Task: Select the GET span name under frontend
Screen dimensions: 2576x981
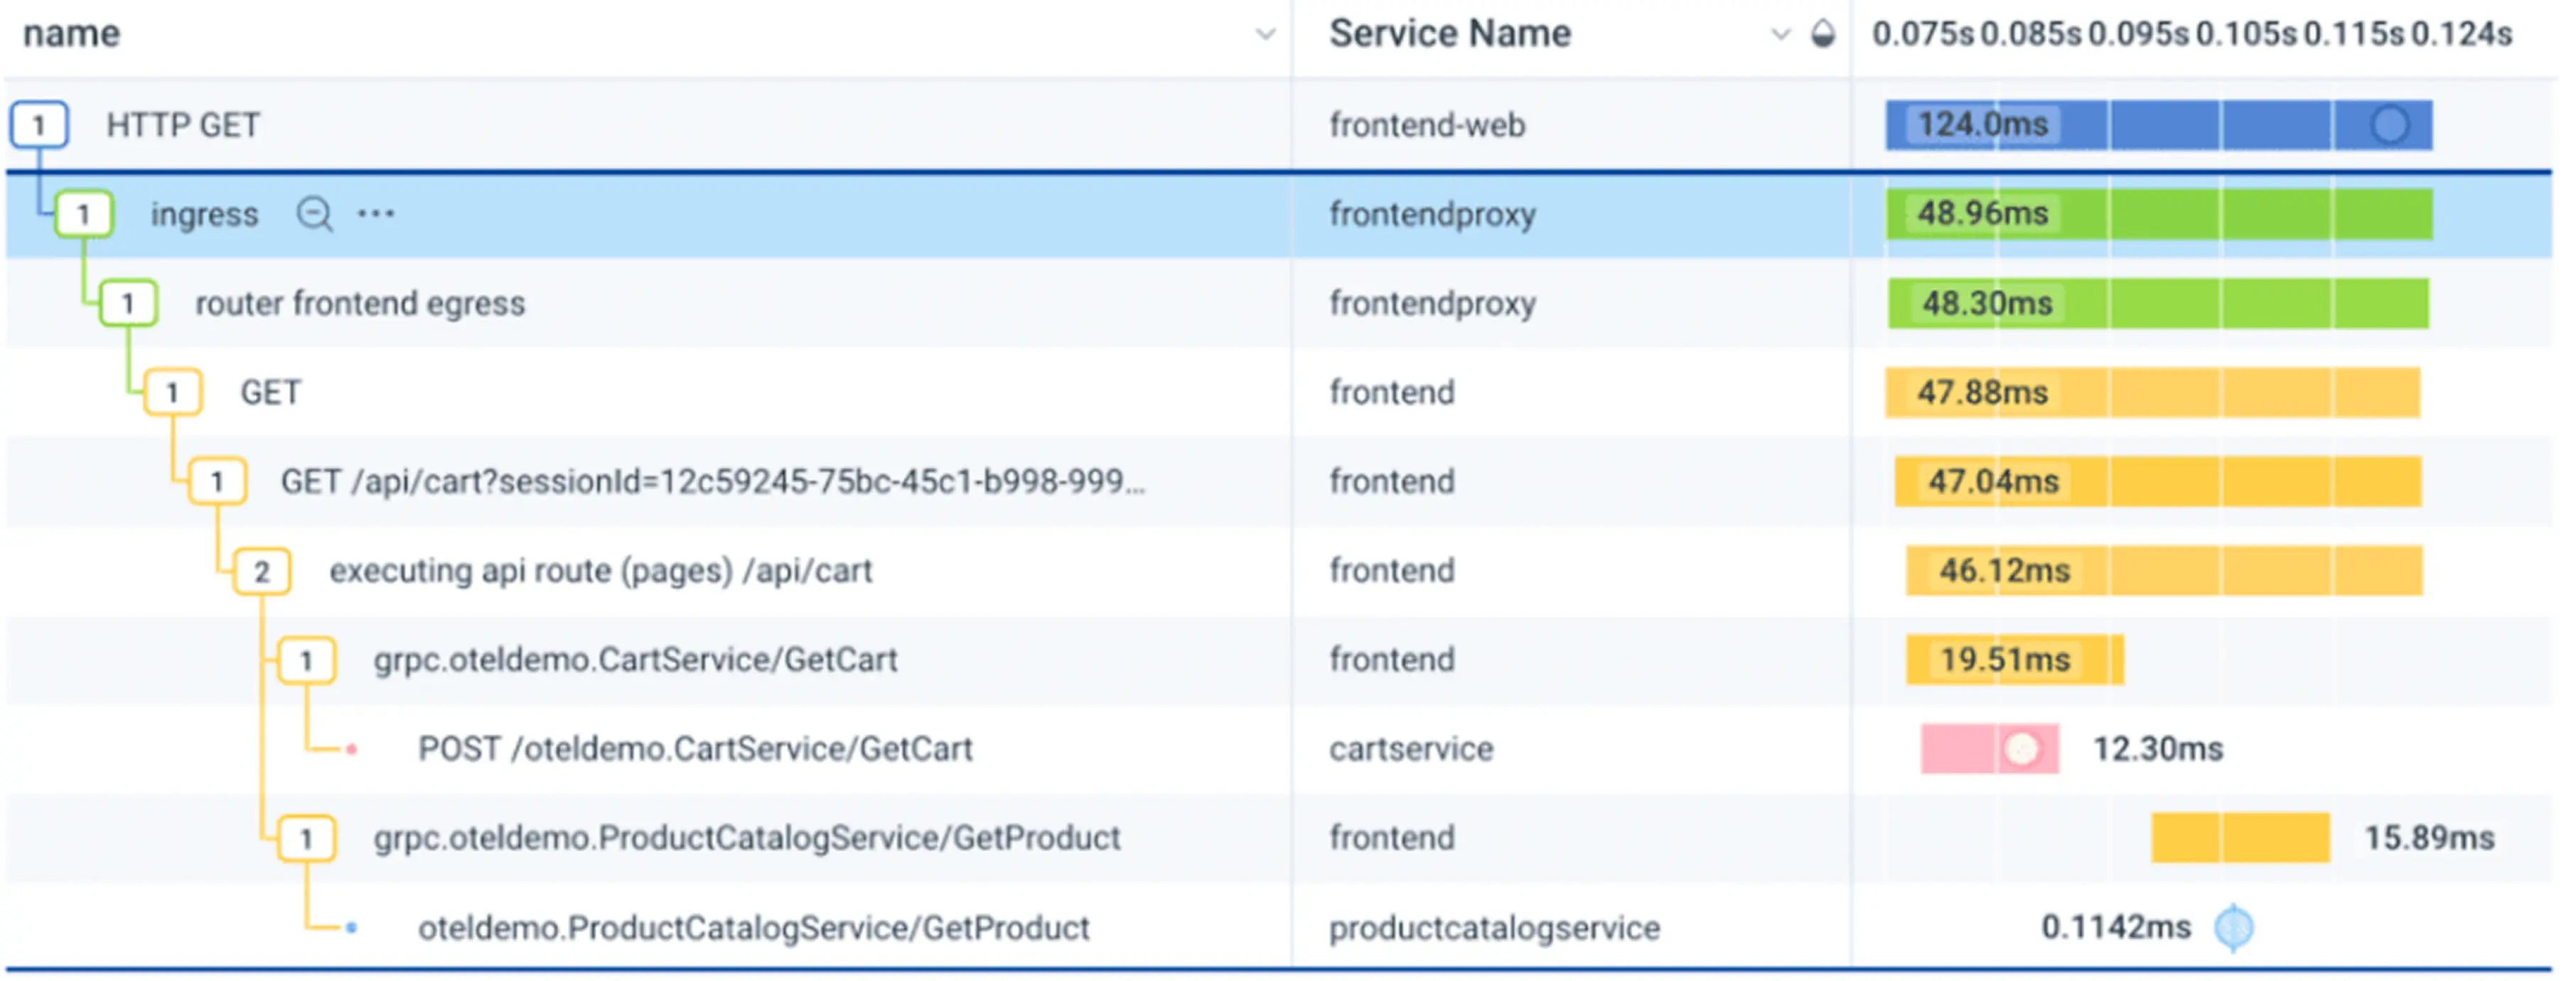Action: coord(270,392)
